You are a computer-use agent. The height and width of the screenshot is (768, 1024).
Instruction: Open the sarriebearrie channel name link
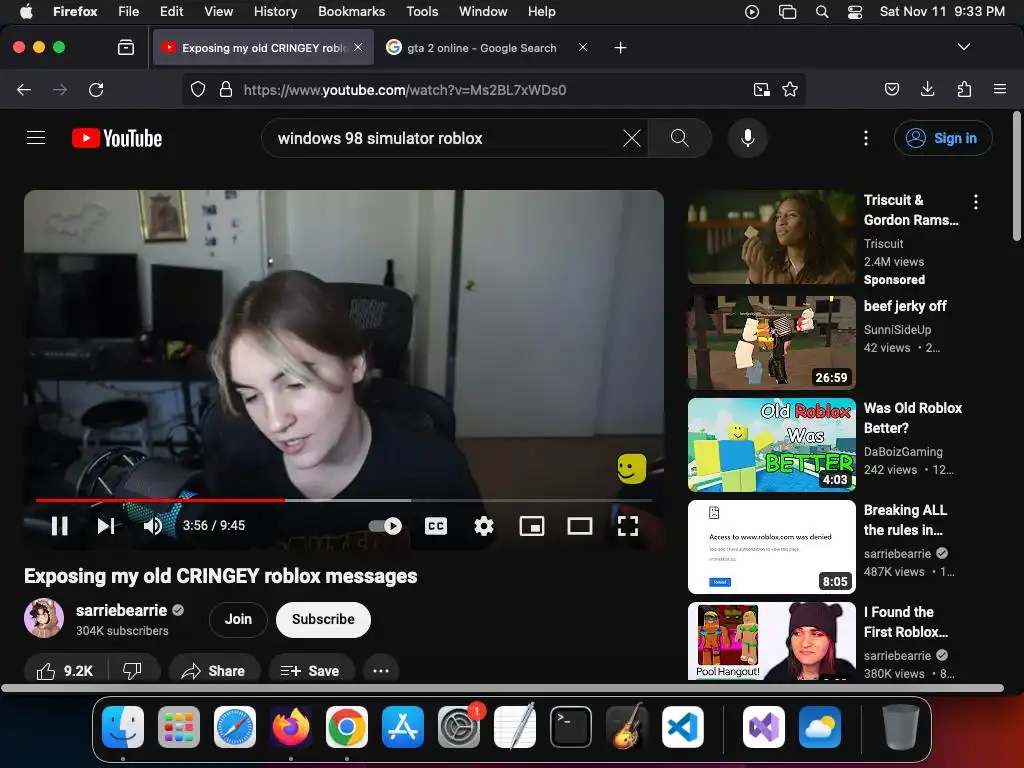[121, 610]
